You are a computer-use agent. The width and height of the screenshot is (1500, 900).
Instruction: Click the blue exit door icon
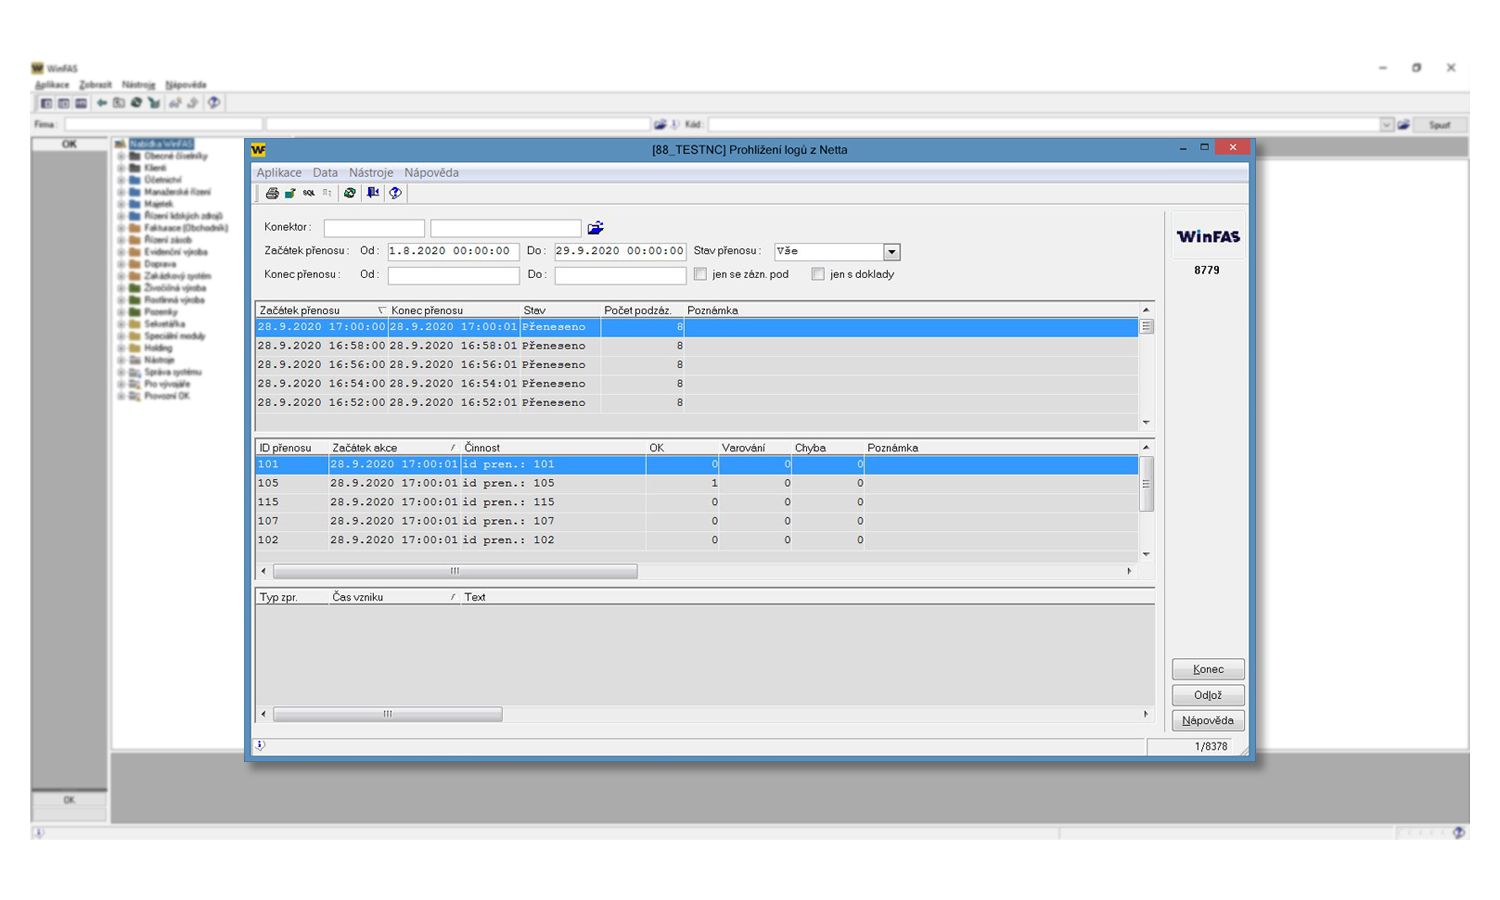point(373,193)
